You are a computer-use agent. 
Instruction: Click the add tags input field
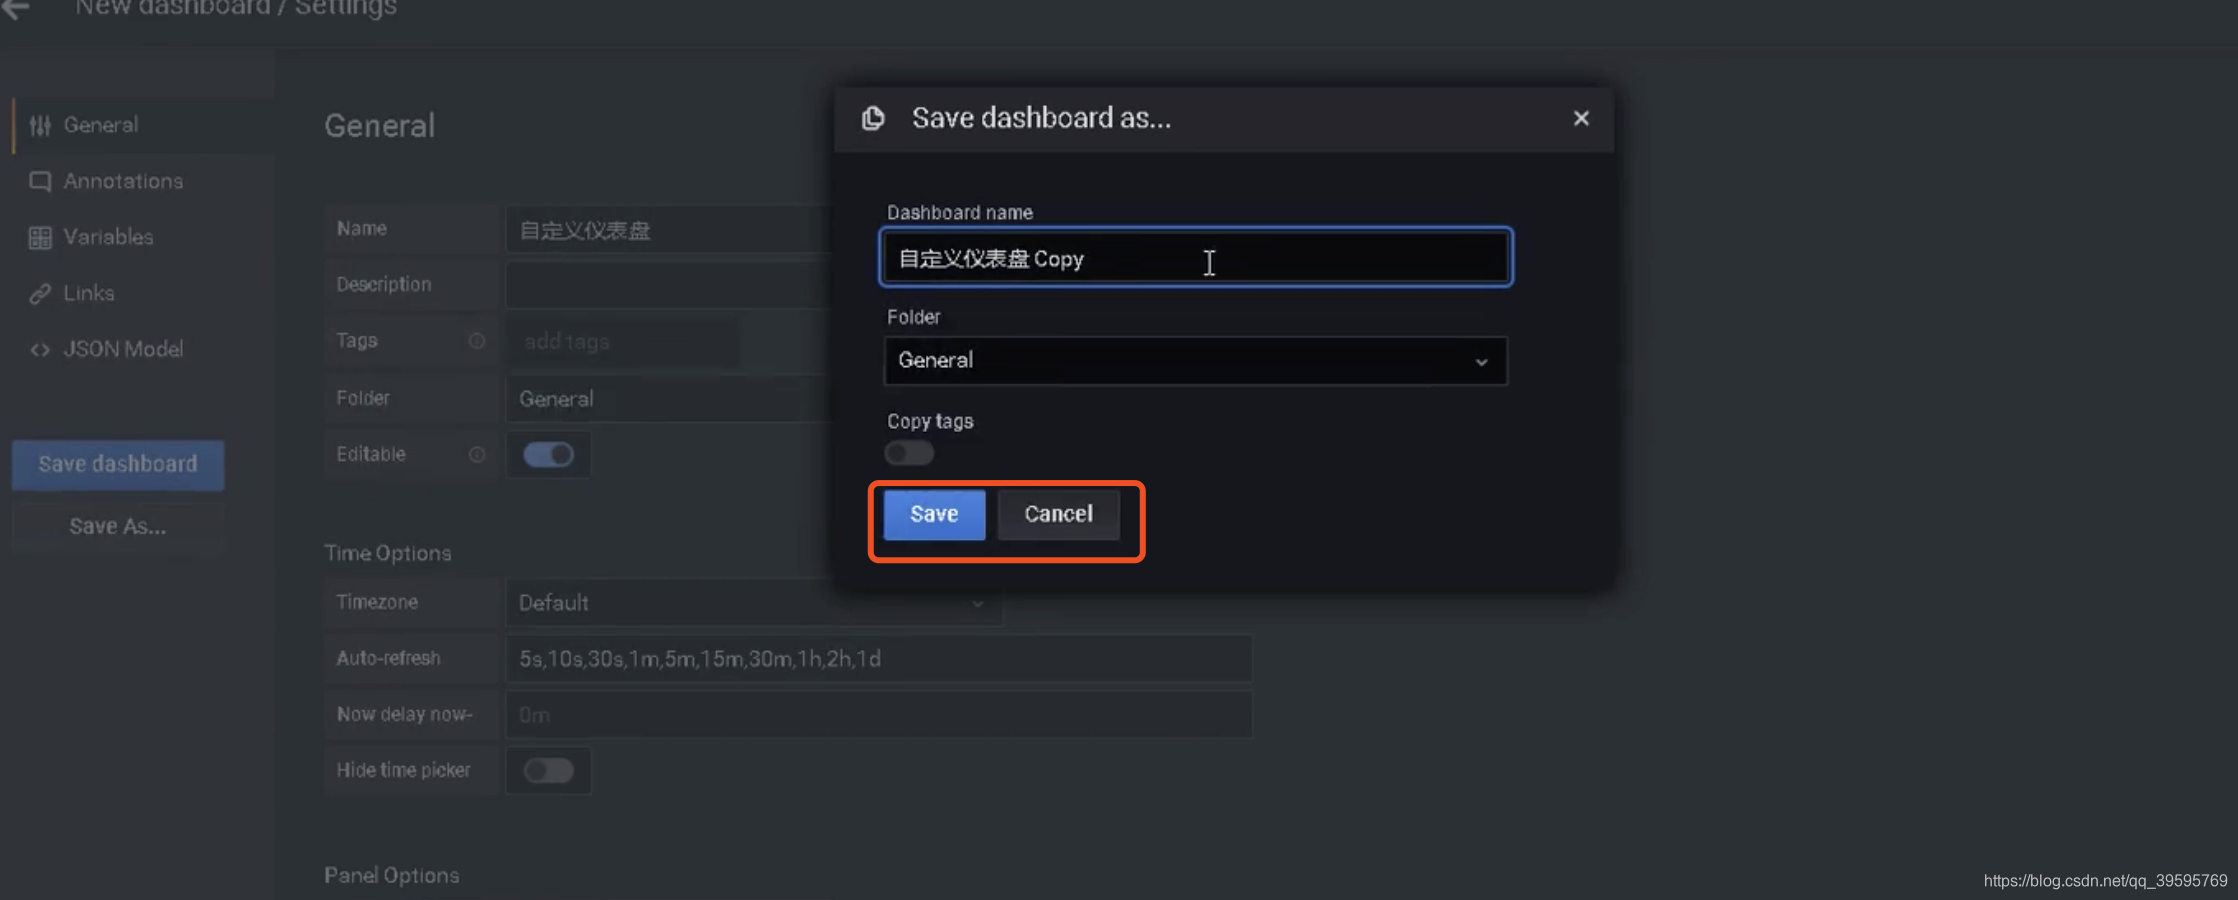click(624, 342)
